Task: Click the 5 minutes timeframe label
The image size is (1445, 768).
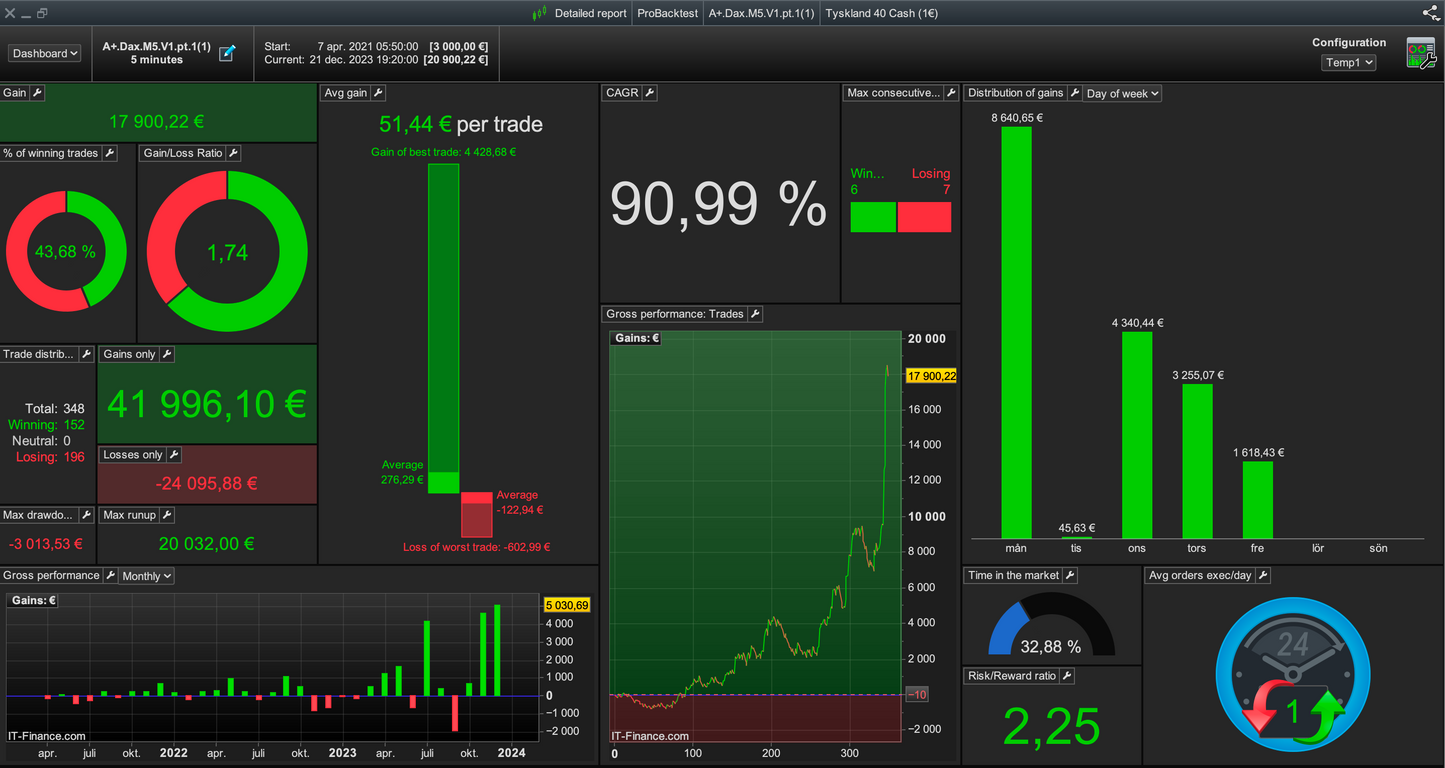Action: 157,60
